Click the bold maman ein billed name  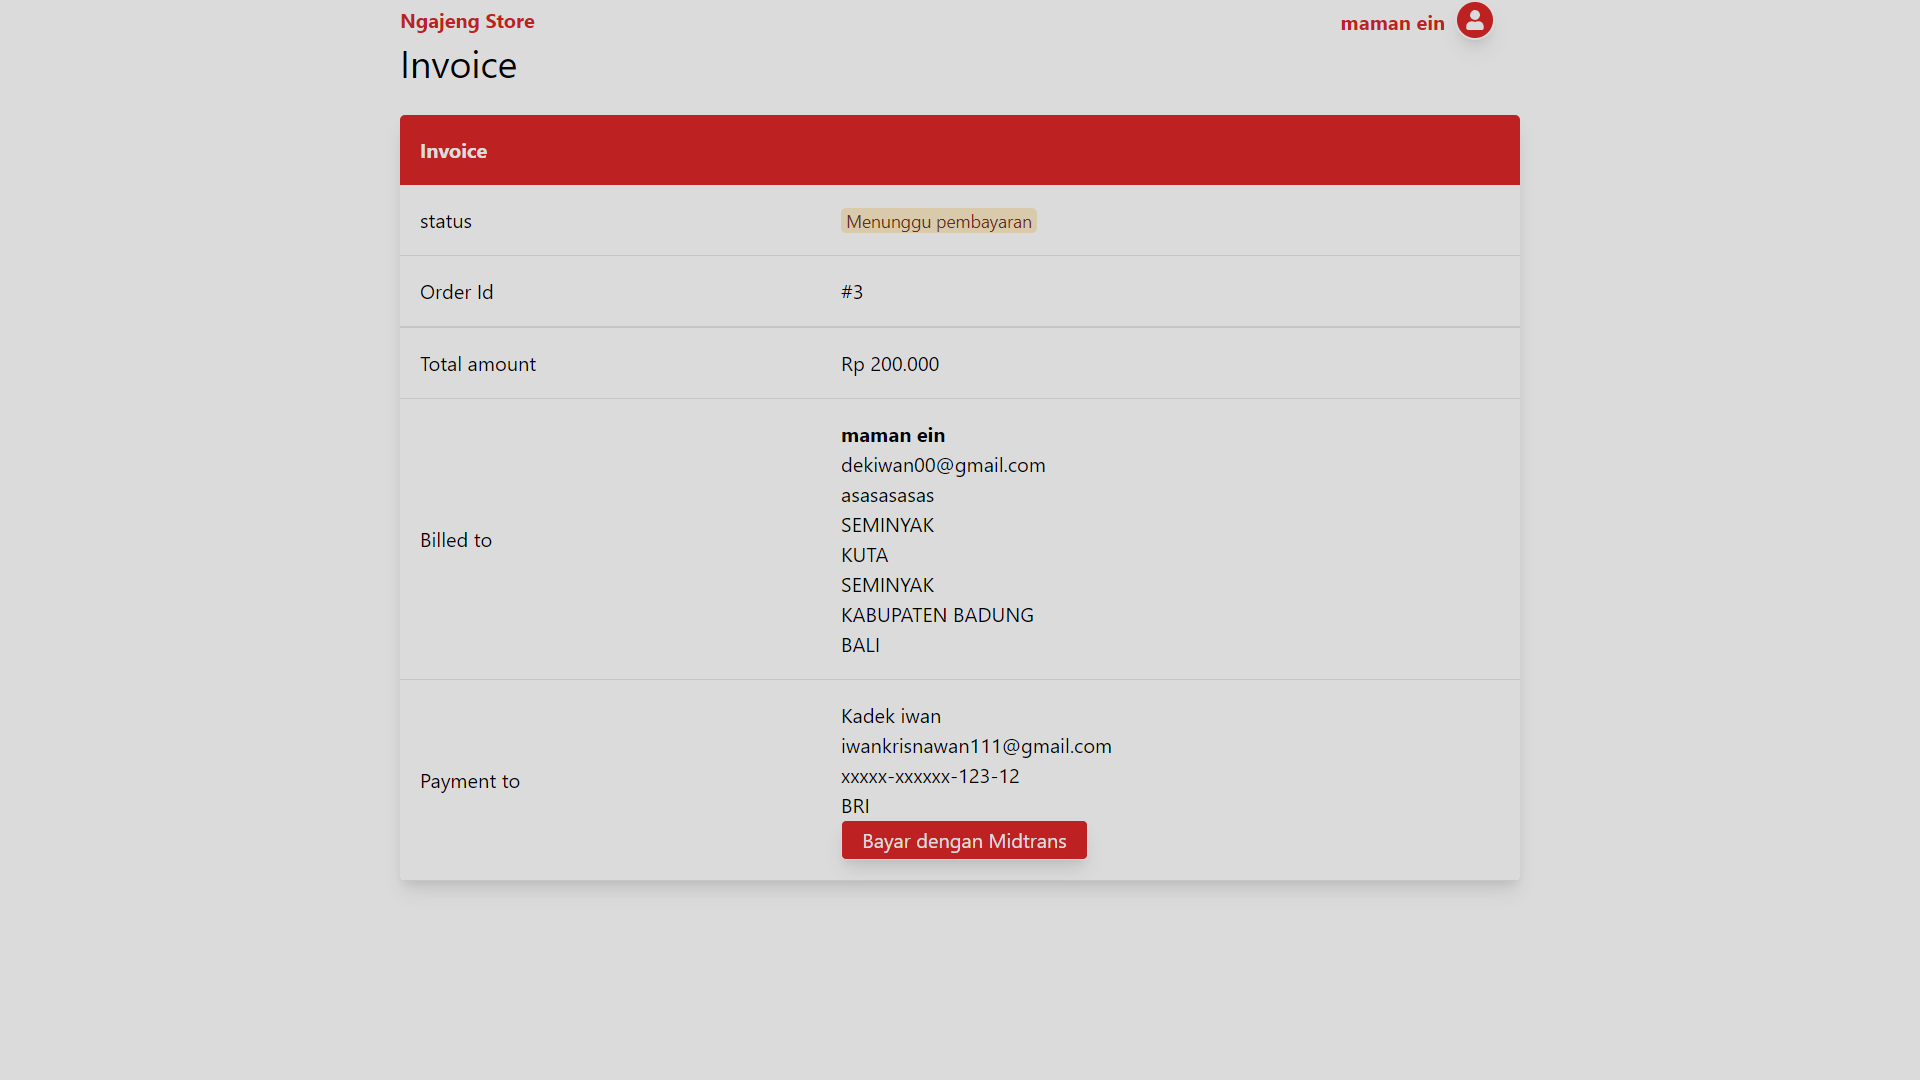tap(892, 435)
